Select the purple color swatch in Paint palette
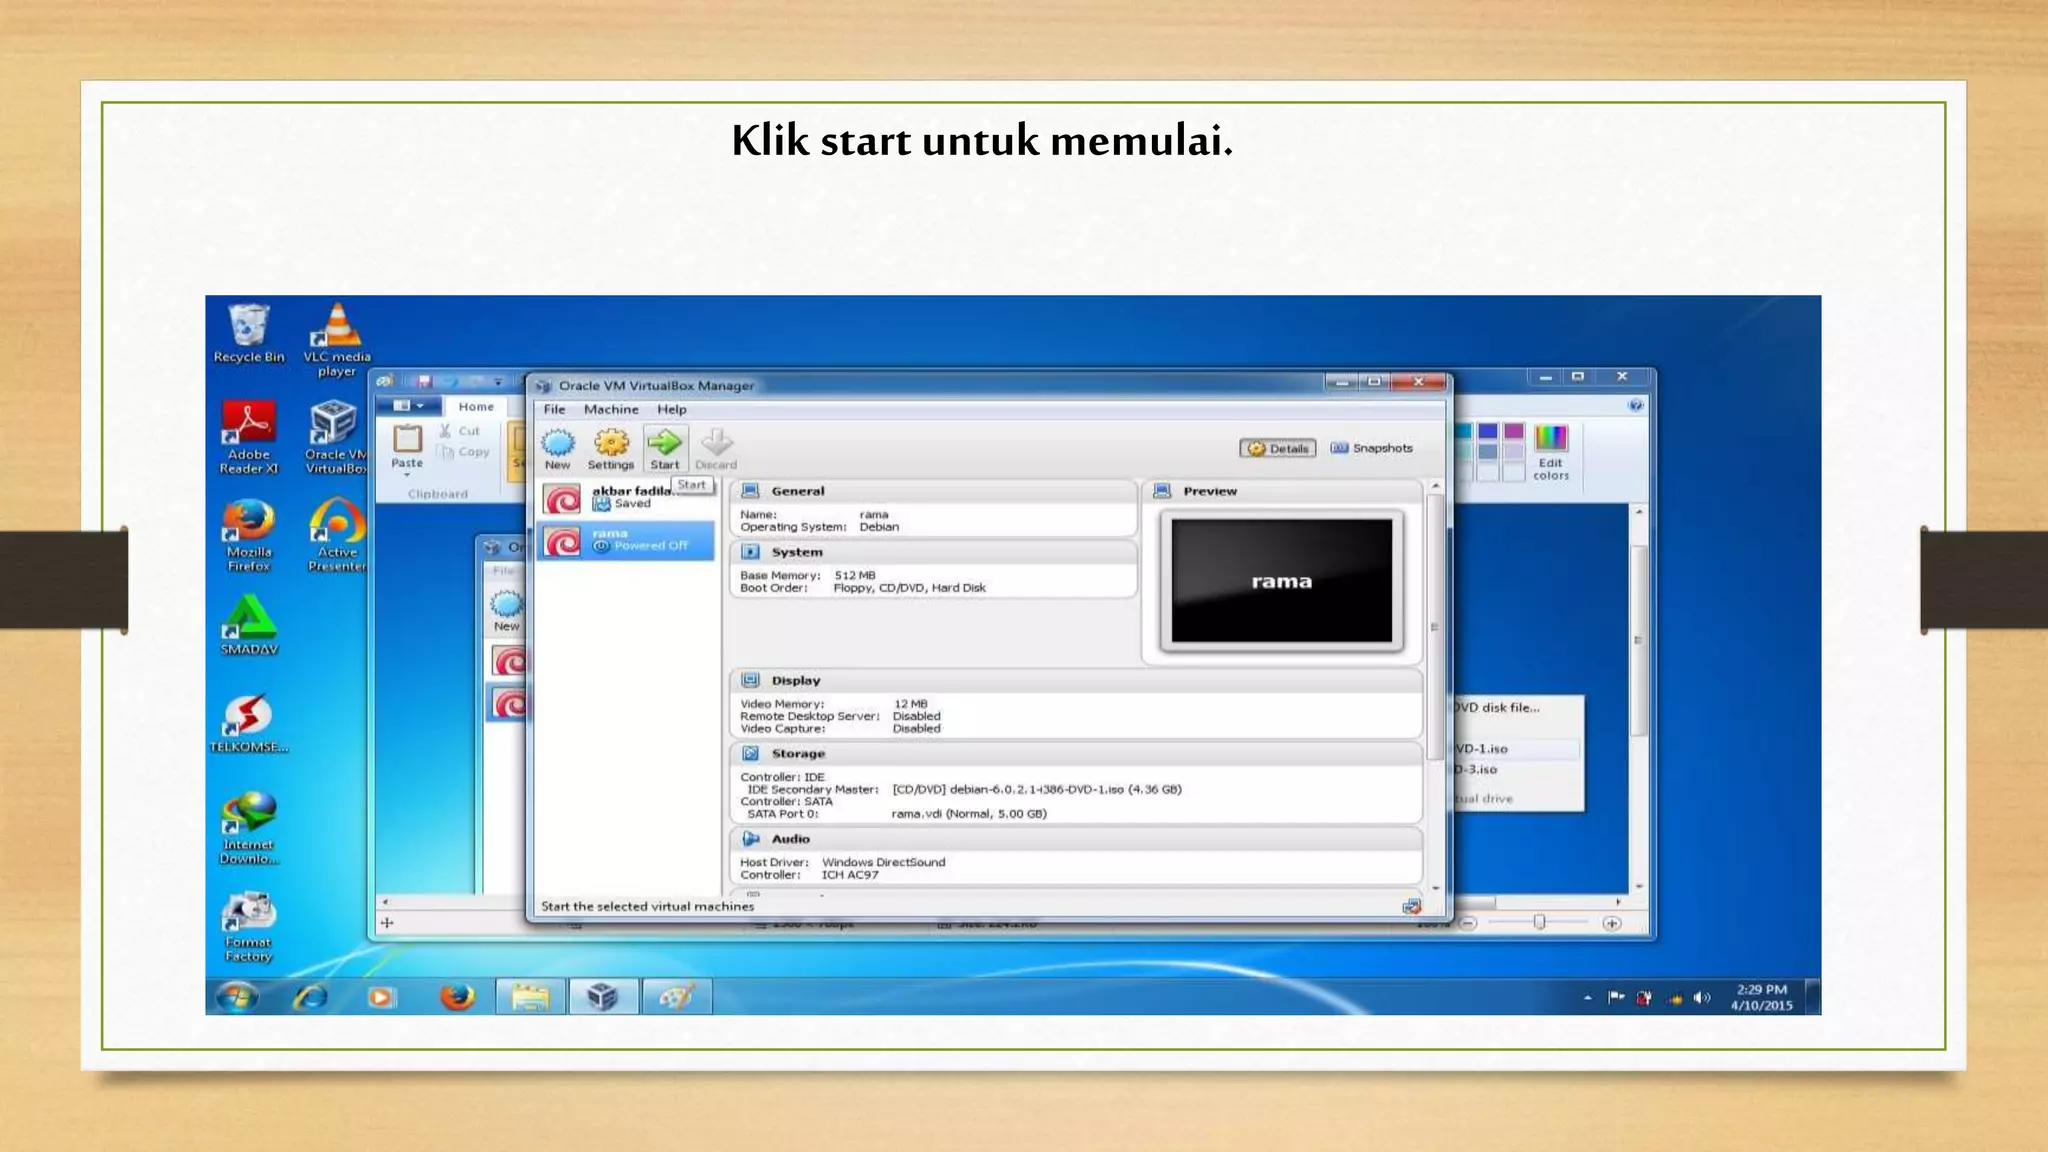This screenshot has height=1152, width=2048. coord(1514,431)
